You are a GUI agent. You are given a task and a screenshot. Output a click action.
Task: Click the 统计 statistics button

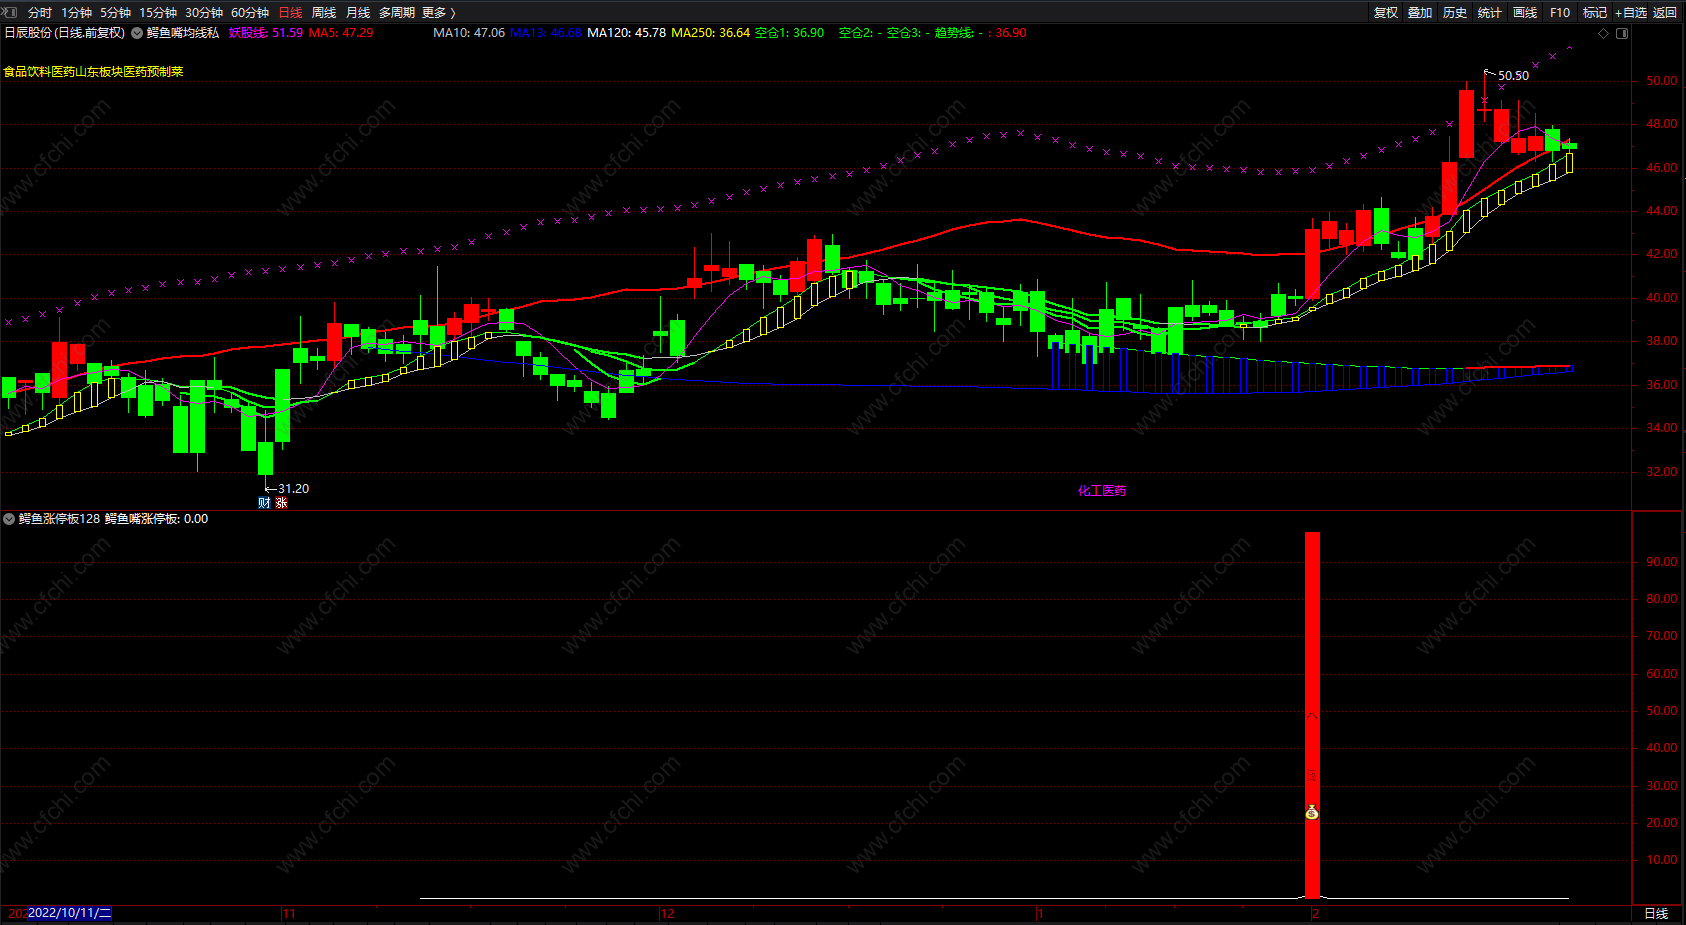click(1490, 13)
